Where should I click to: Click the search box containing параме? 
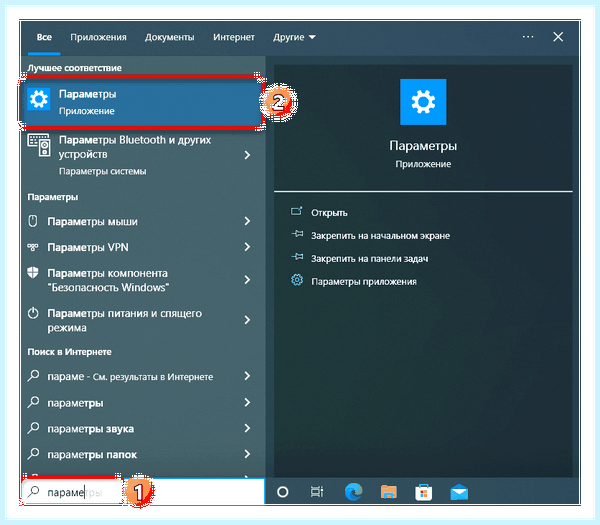coord(143,492)
